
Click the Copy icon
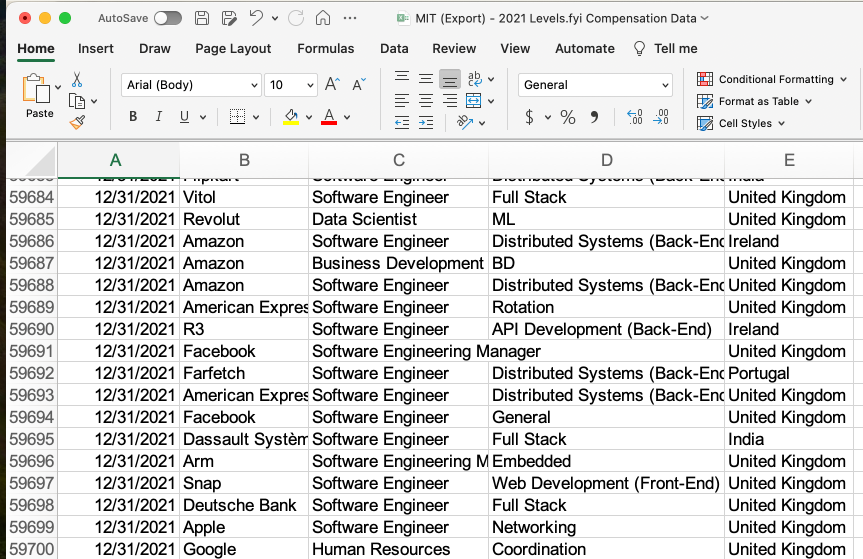[x=77, y=101]
